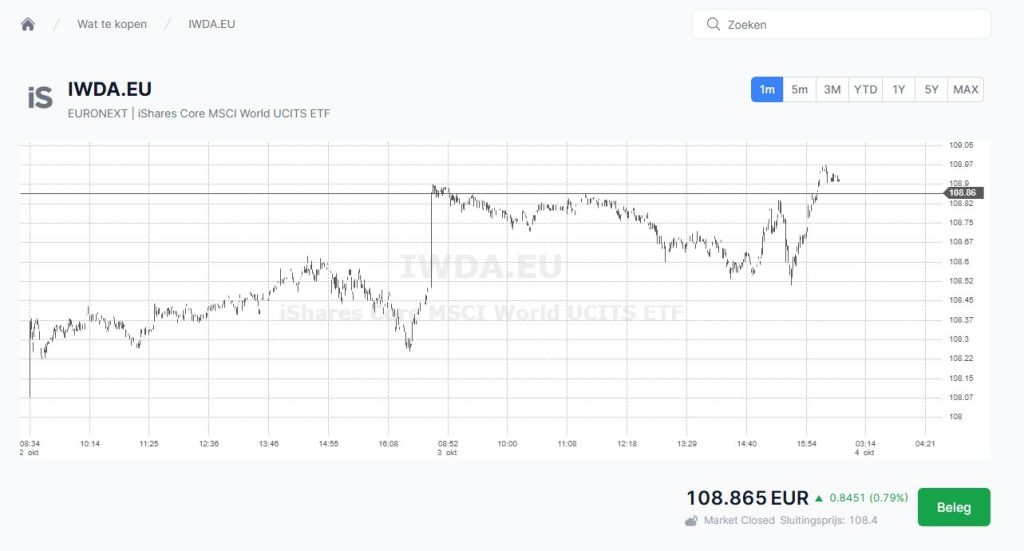Click the magnifier icon in search box
This screenshot has width=1024, height=551.
pyautogui.click(x=713, y=24)
